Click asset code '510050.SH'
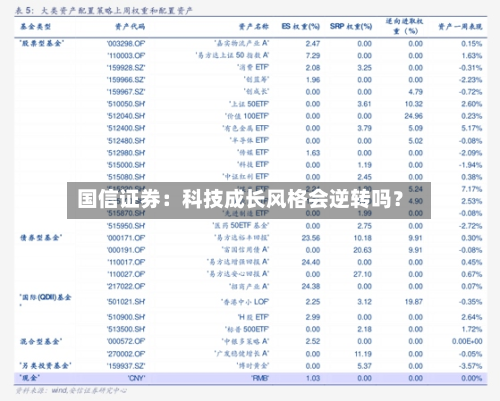 [x=126, y=104]
